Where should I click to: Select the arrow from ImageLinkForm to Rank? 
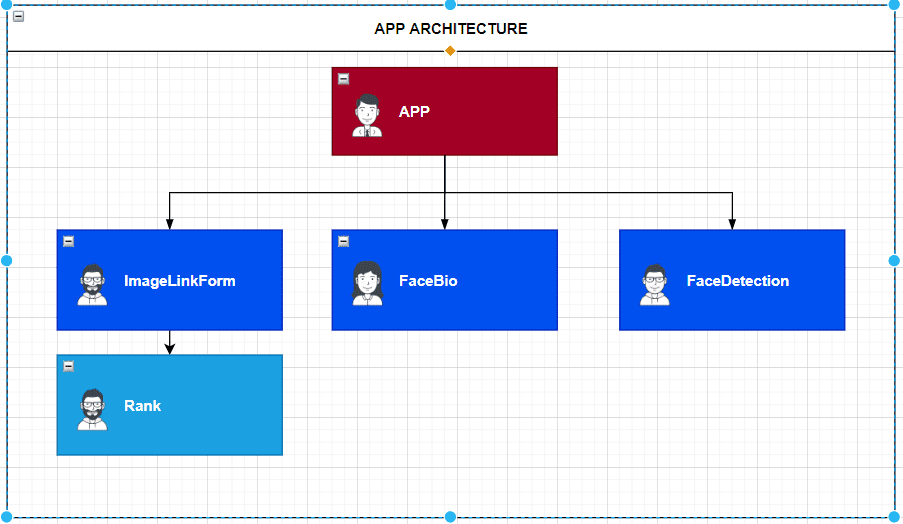click(x=170, y=340)
